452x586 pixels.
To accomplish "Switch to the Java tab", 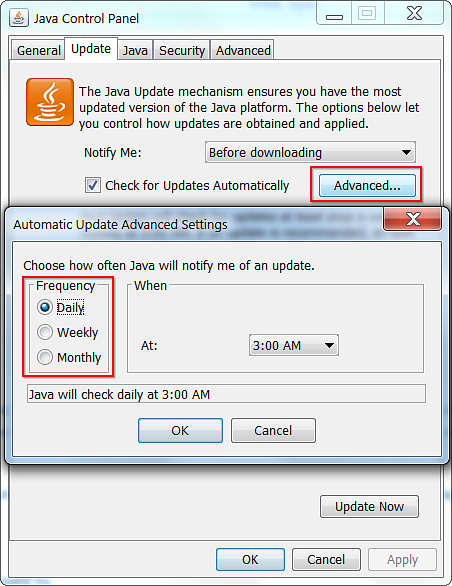I will [x=135, y=50].
